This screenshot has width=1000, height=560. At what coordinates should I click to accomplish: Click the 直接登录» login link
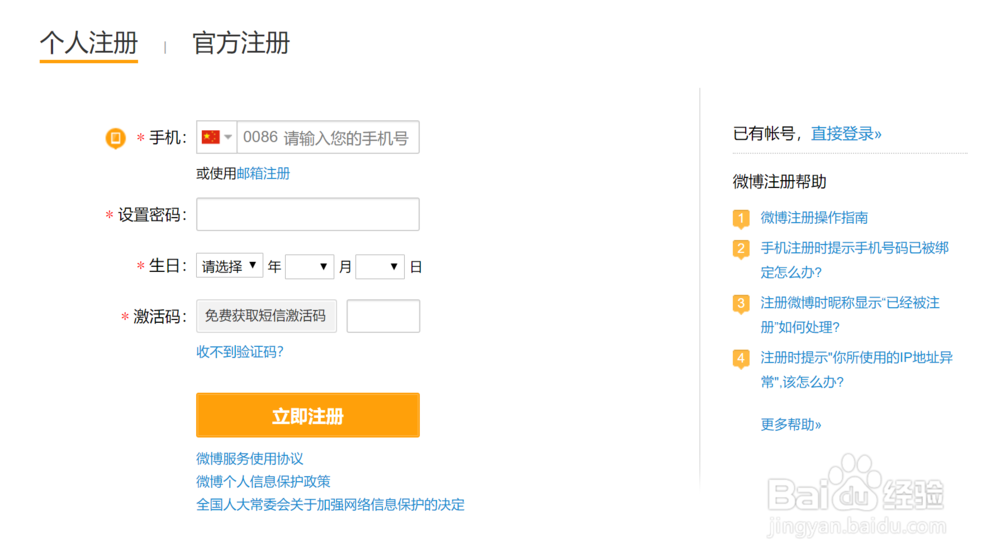[846, 134]
